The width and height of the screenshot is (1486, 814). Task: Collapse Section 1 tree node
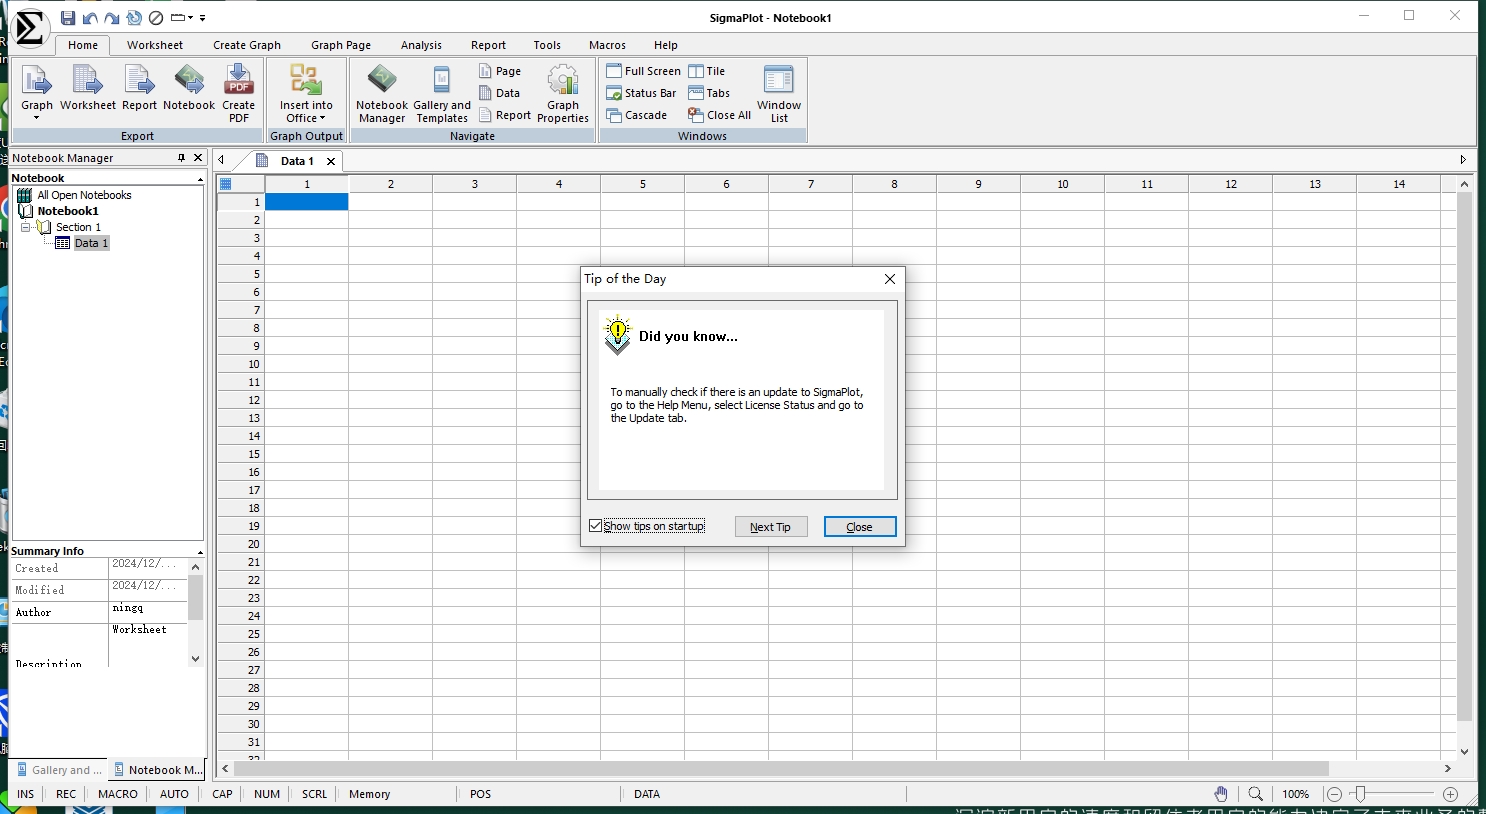pos(25,227)
